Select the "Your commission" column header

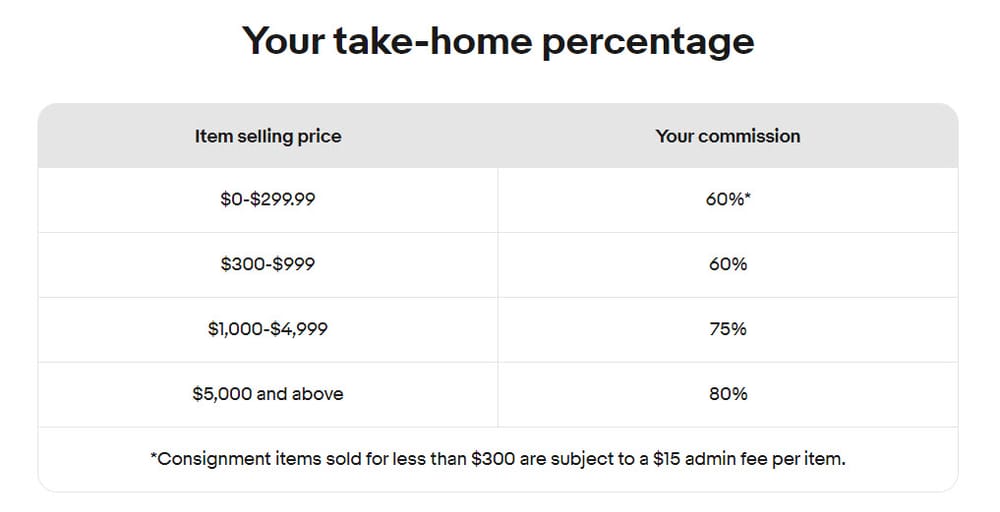click(x=728, y=136)
